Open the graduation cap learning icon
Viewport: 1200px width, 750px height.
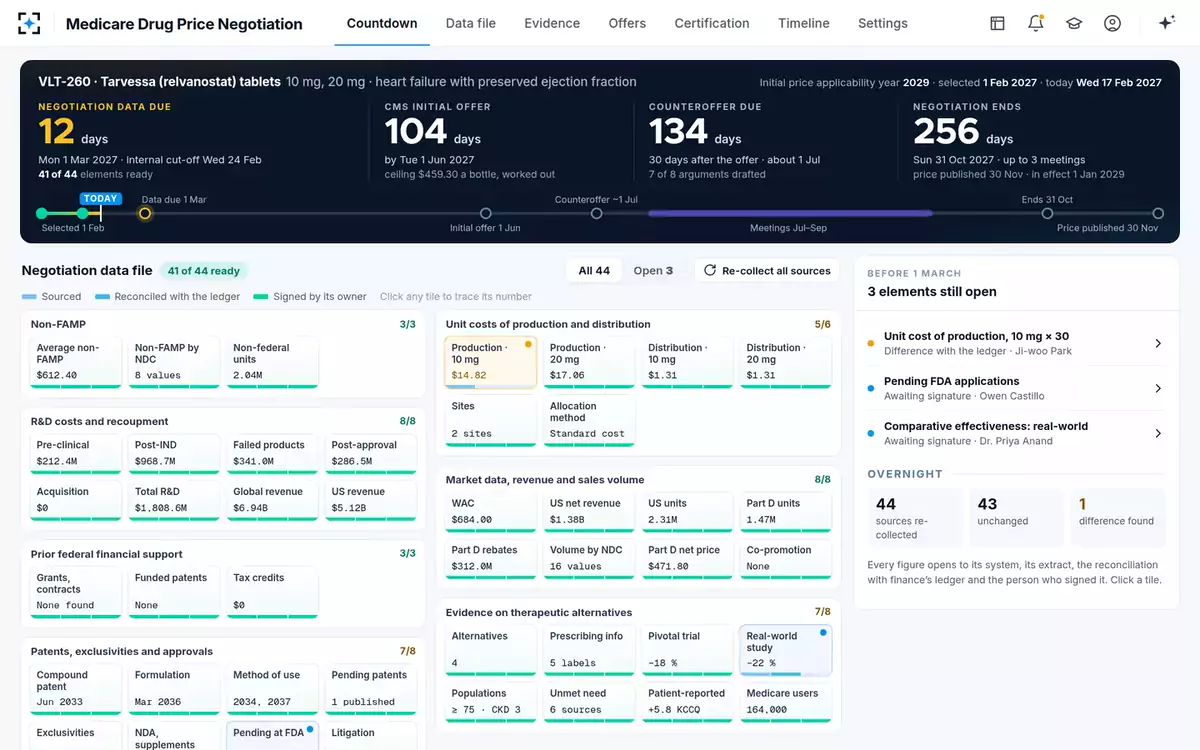tap(1074, 23)
